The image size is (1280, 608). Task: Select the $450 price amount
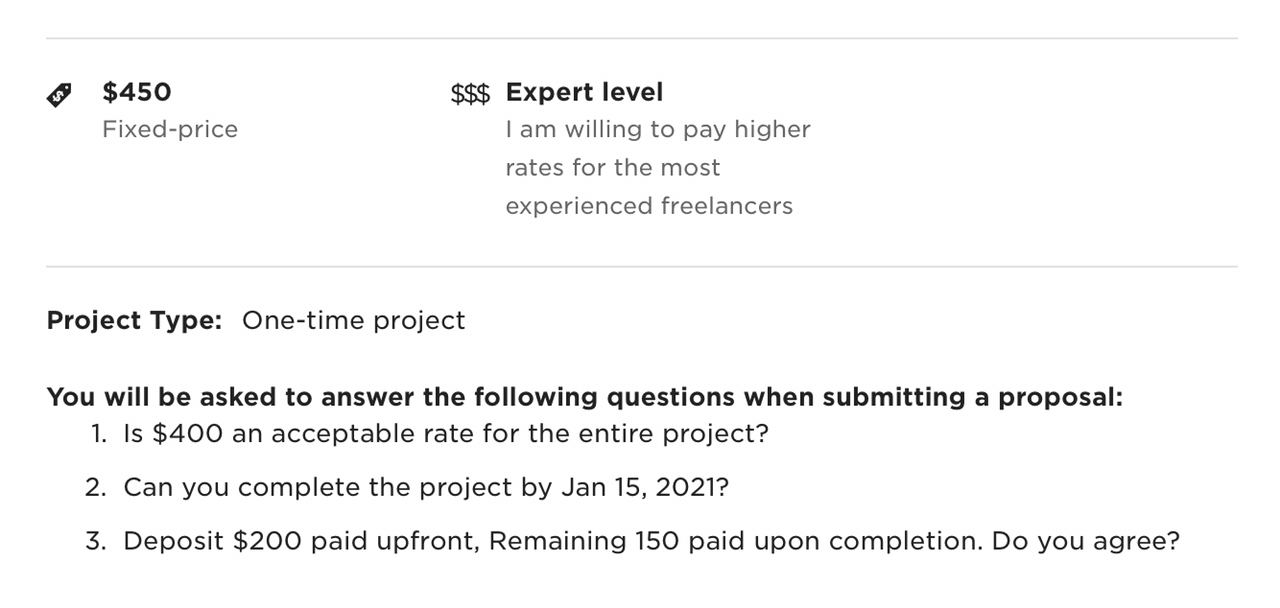point(137,92)
